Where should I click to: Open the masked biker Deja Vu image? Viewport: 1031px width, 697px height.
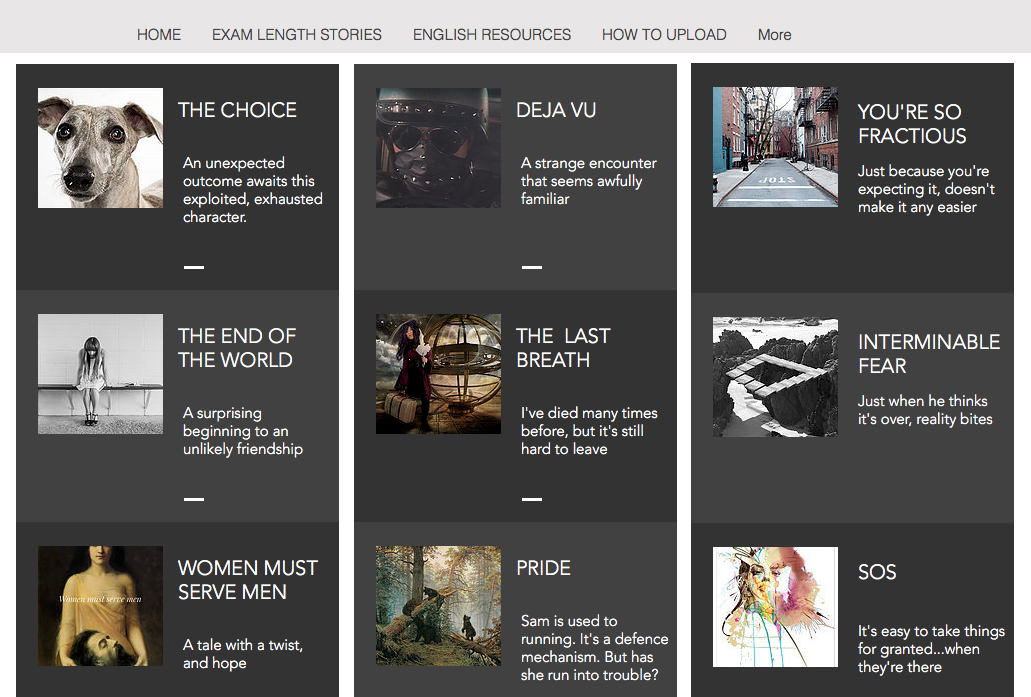[x=439, y=148]
